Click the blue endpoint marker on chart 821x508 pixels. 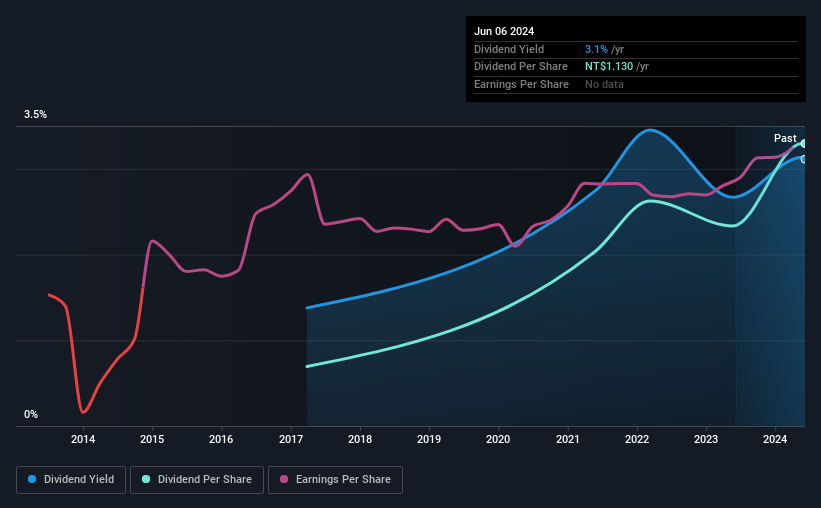point(804,159)
